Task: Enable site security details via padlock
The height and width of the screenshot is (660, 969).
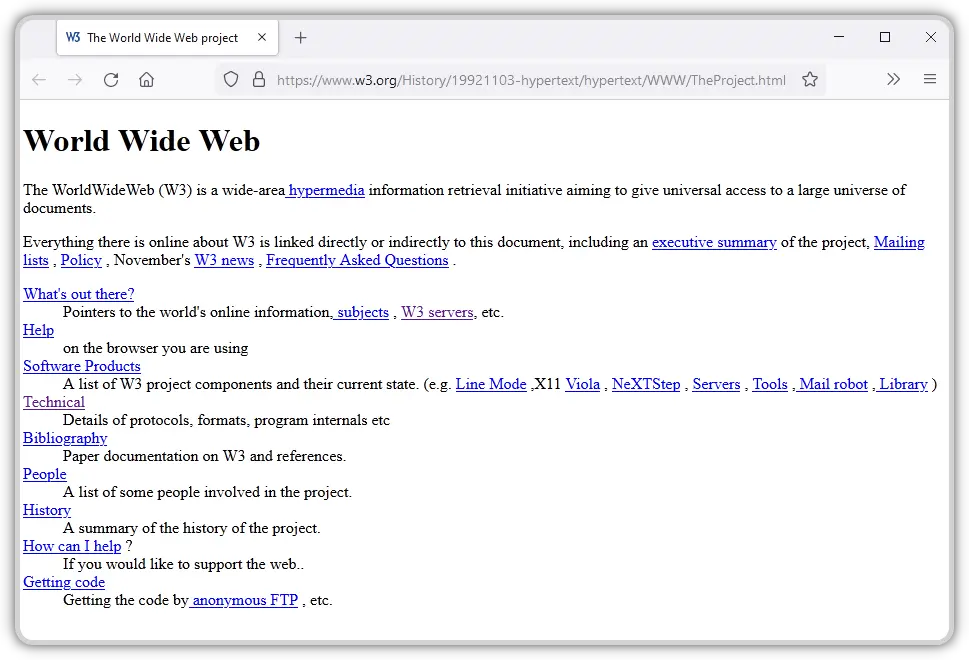Action: 259,79
